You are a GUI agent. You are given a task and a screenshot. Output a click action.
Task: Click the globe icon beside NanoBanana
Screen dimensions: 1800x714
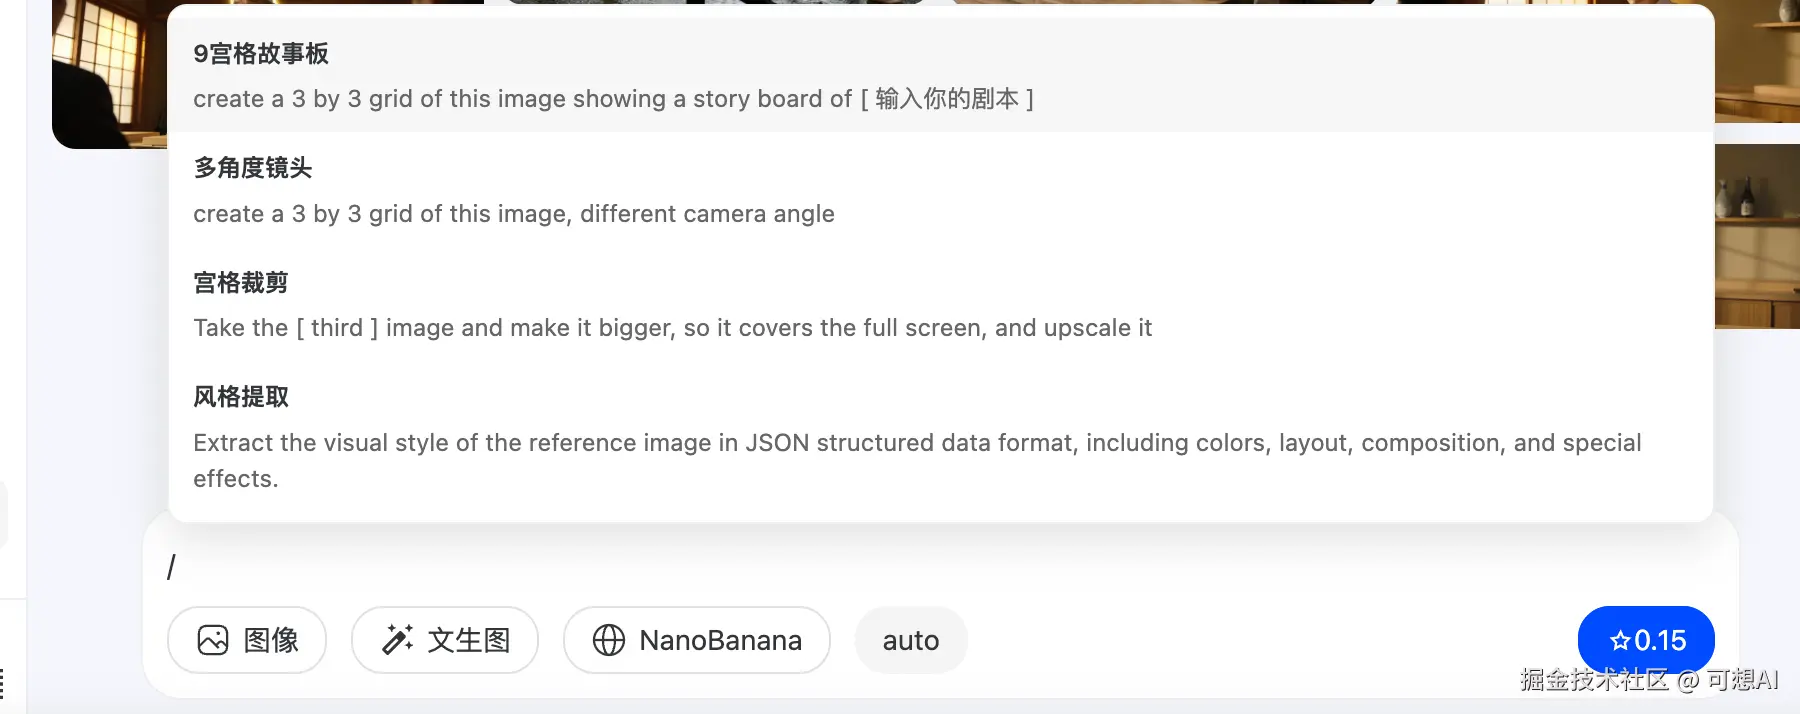609,640
